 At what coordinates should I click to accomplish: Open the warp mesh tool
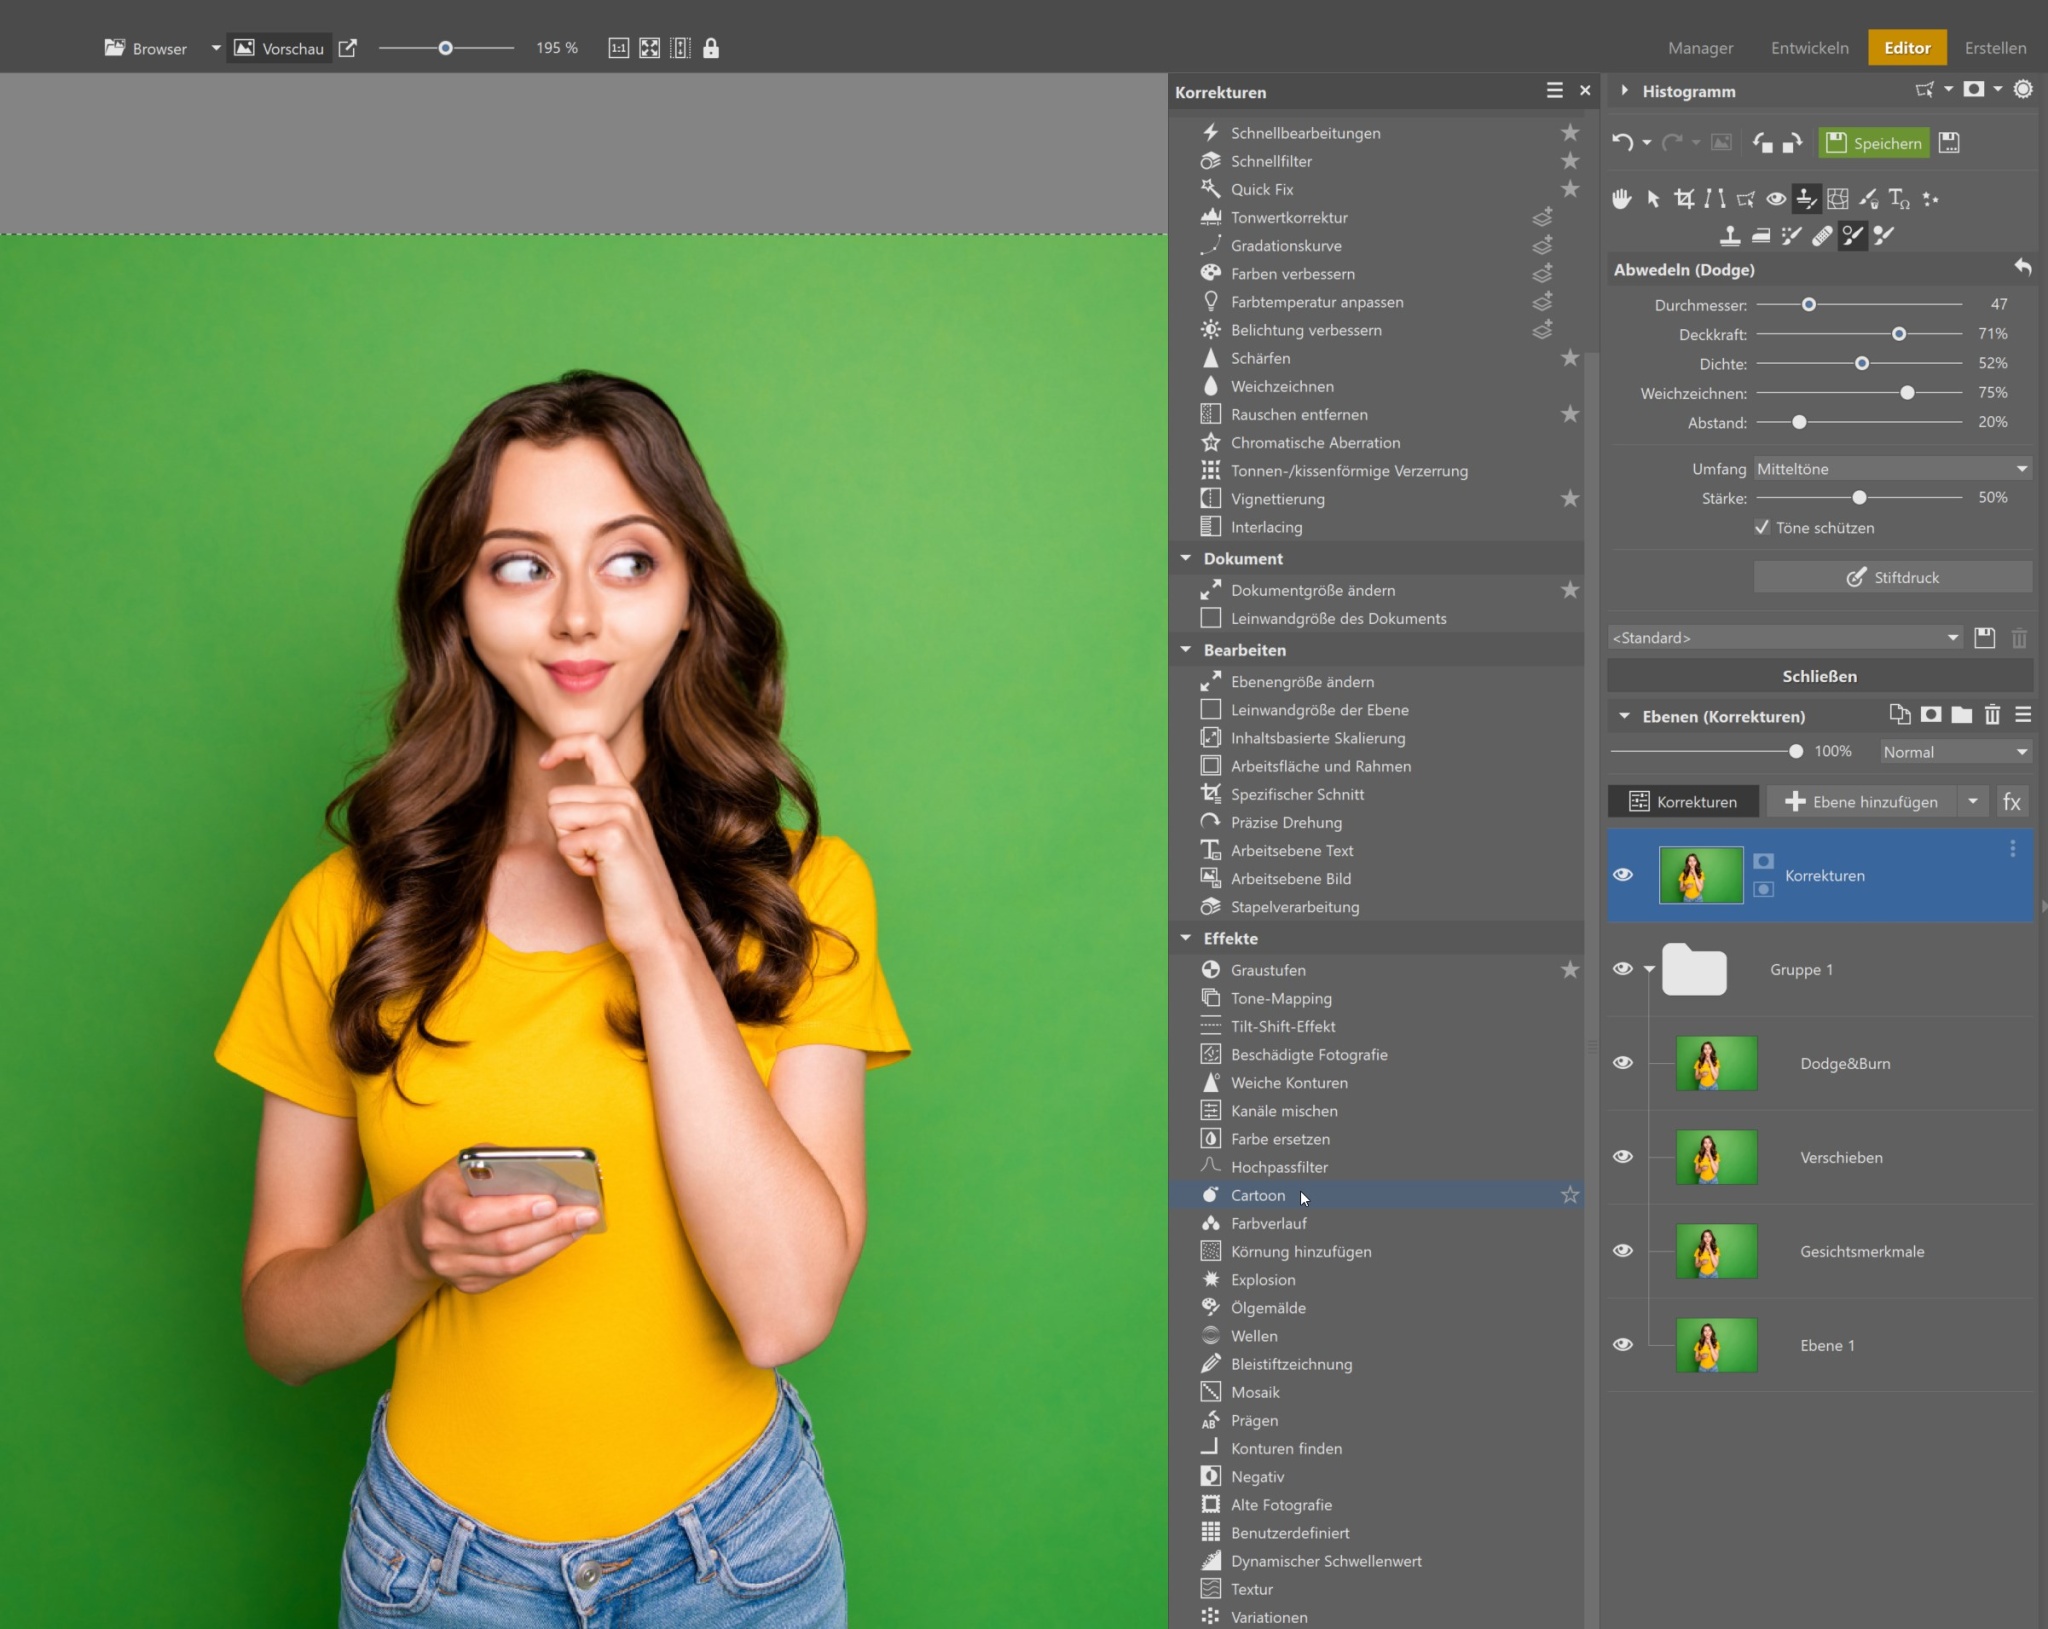pyautogui.click(x=1838, y=199)
